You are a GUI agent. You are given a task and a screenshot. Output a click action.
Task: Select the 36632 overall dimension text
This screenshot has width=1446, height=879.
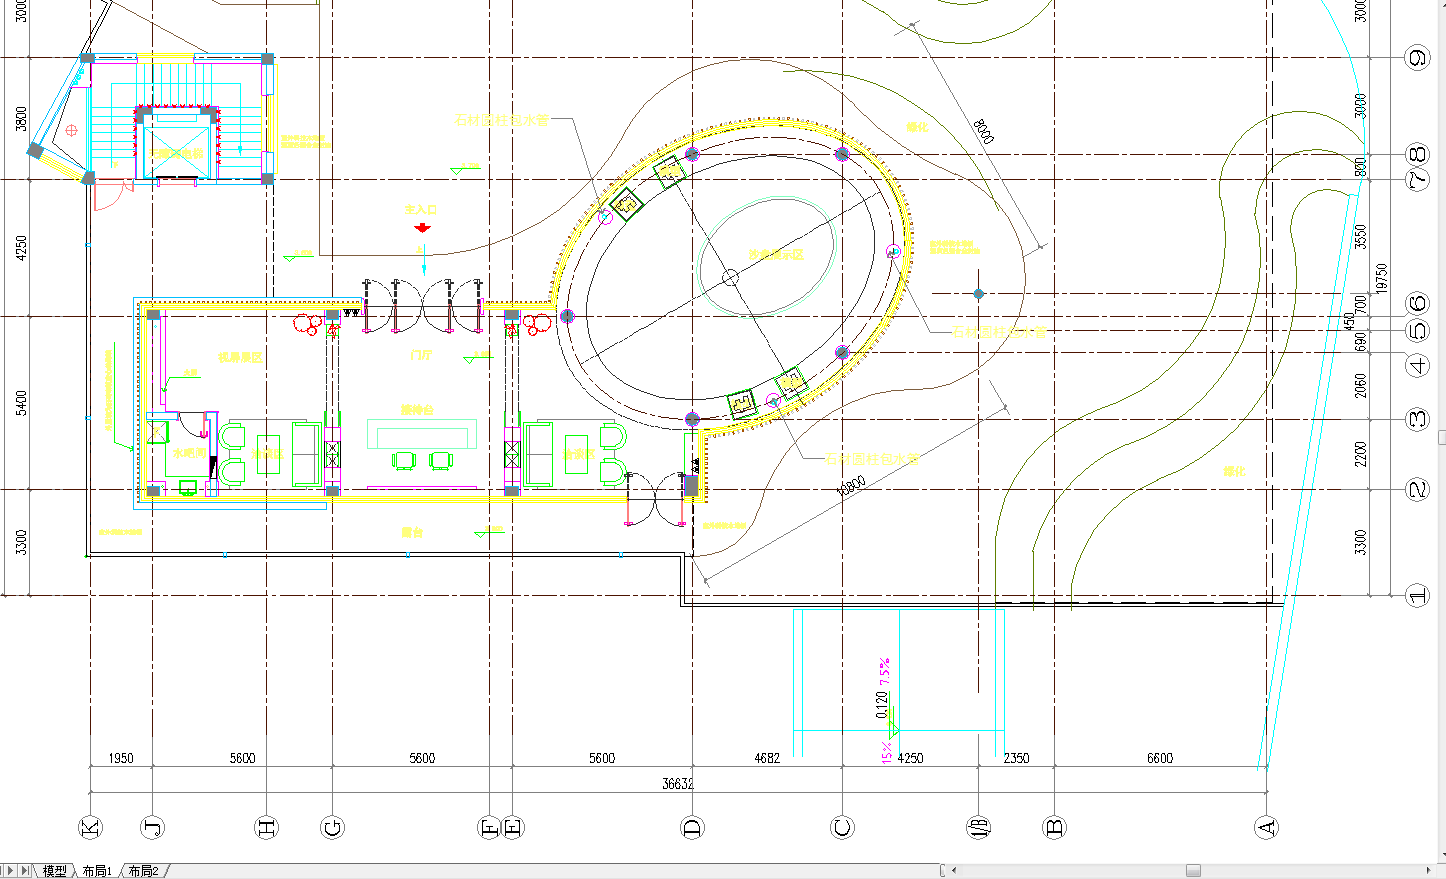click(x=677, y=784)
